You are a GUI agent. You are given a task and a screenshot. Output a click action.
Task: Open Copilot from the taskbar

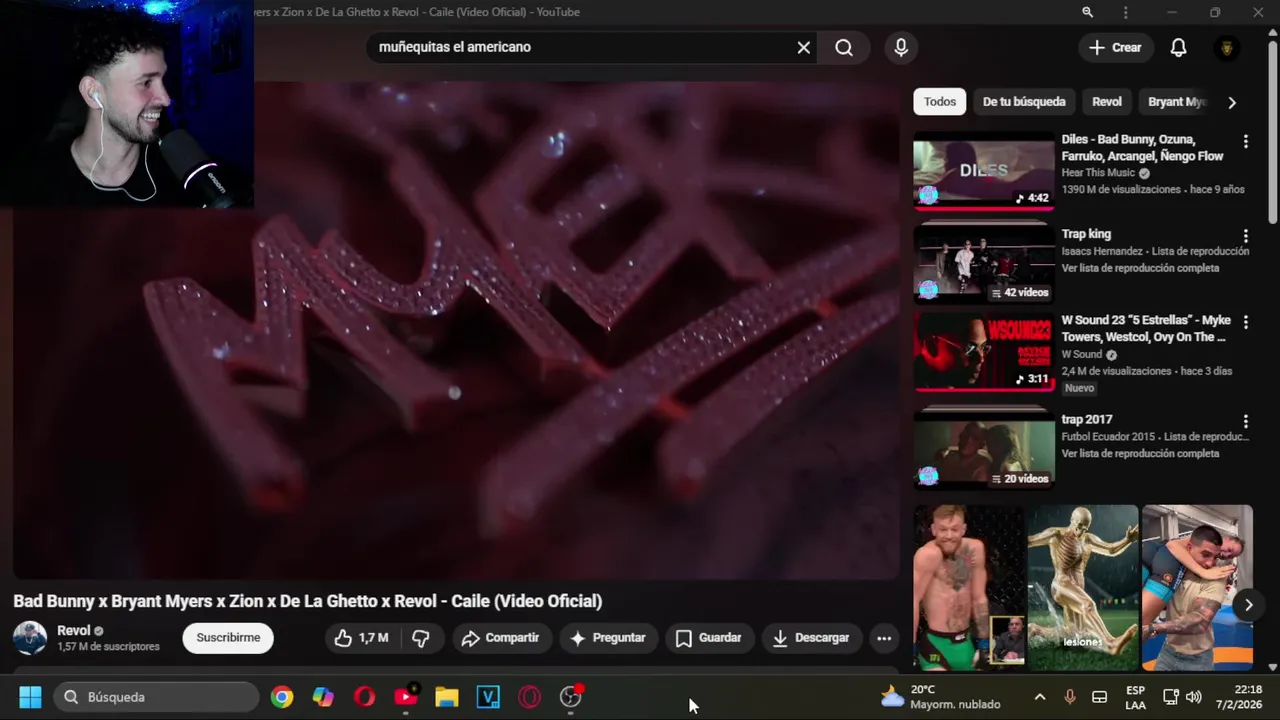[x=323, y=697]
